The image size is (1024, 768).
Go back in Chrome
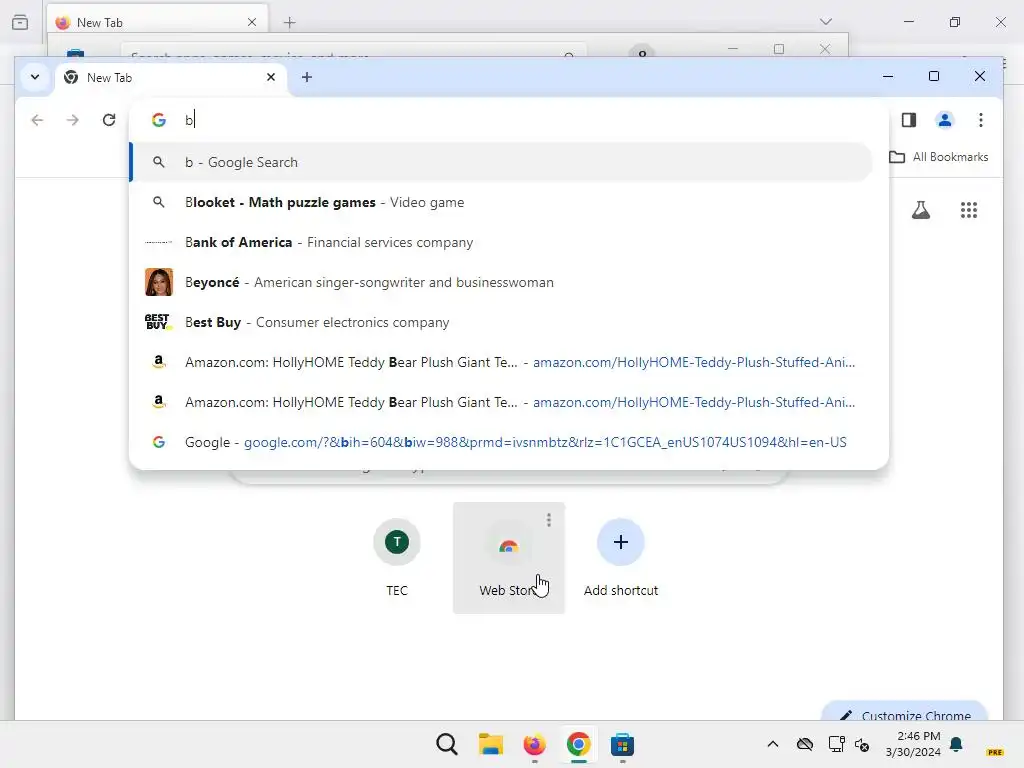click(x=37, y=120)
